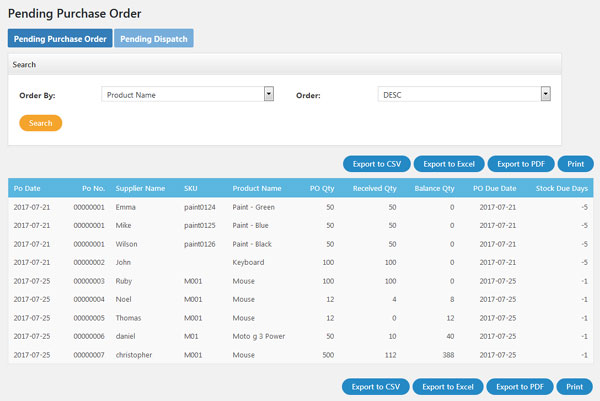Click supplier name Emma

click(x=126, y=207)
